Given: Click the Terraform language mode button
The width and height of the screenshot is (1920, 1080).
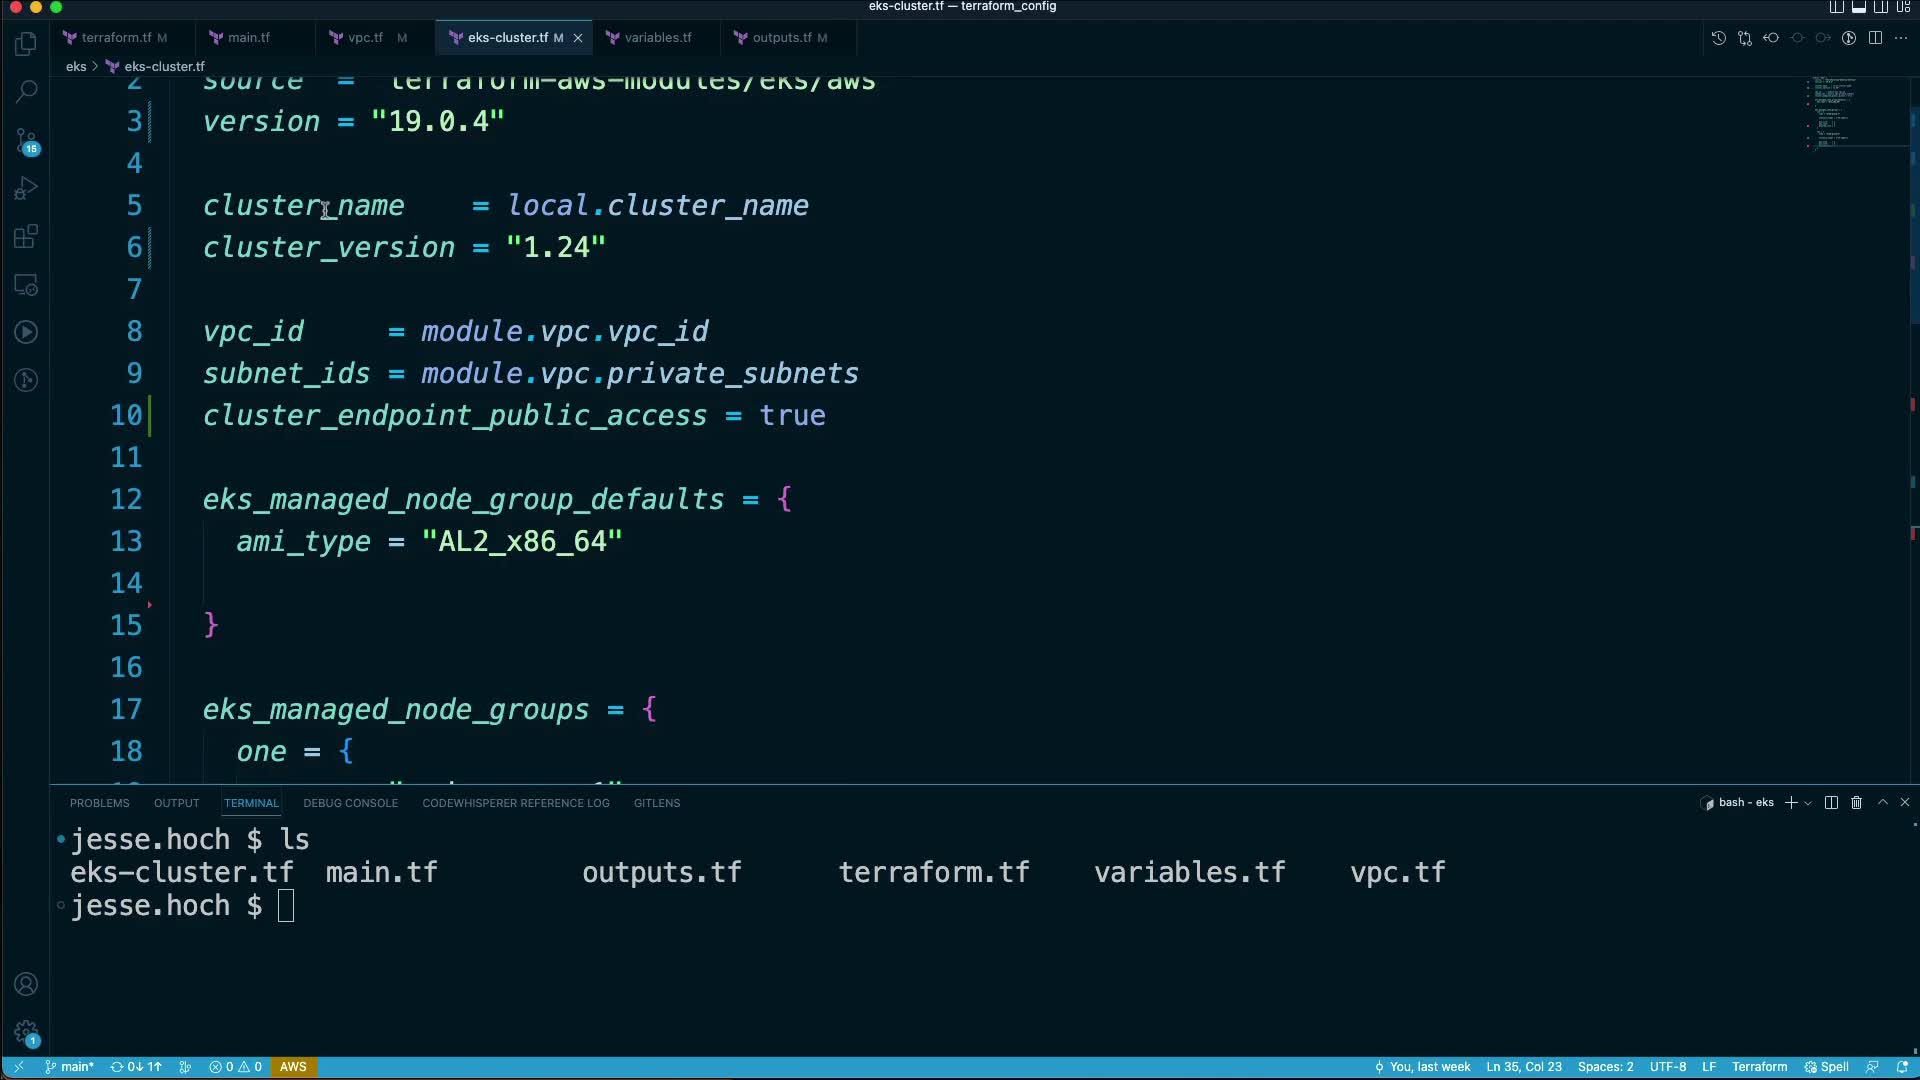Looking at the screenshot, I should tap(1759, 1067).
